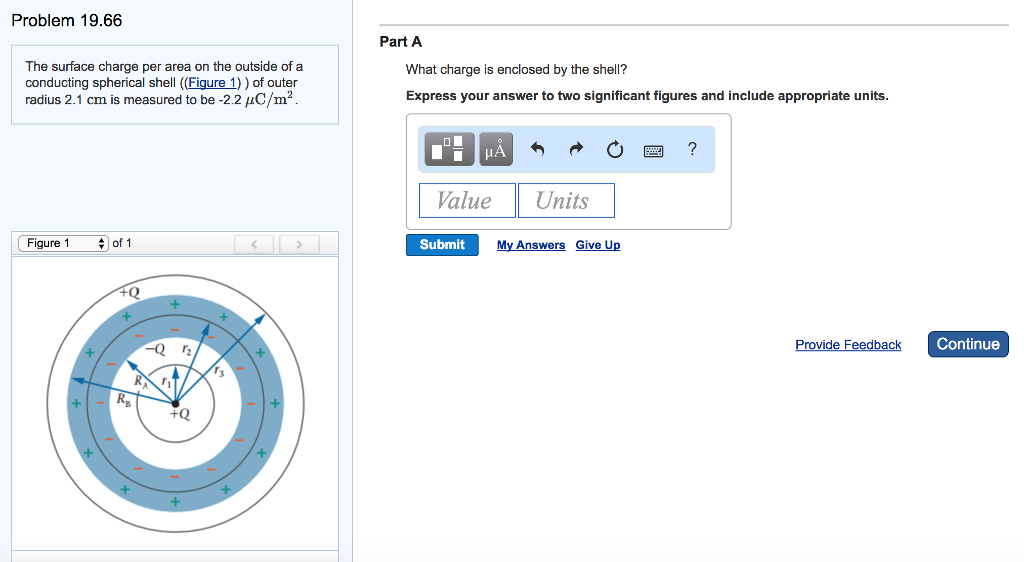
Task: Click the redo arrow icon
Action: coord(576,149)
